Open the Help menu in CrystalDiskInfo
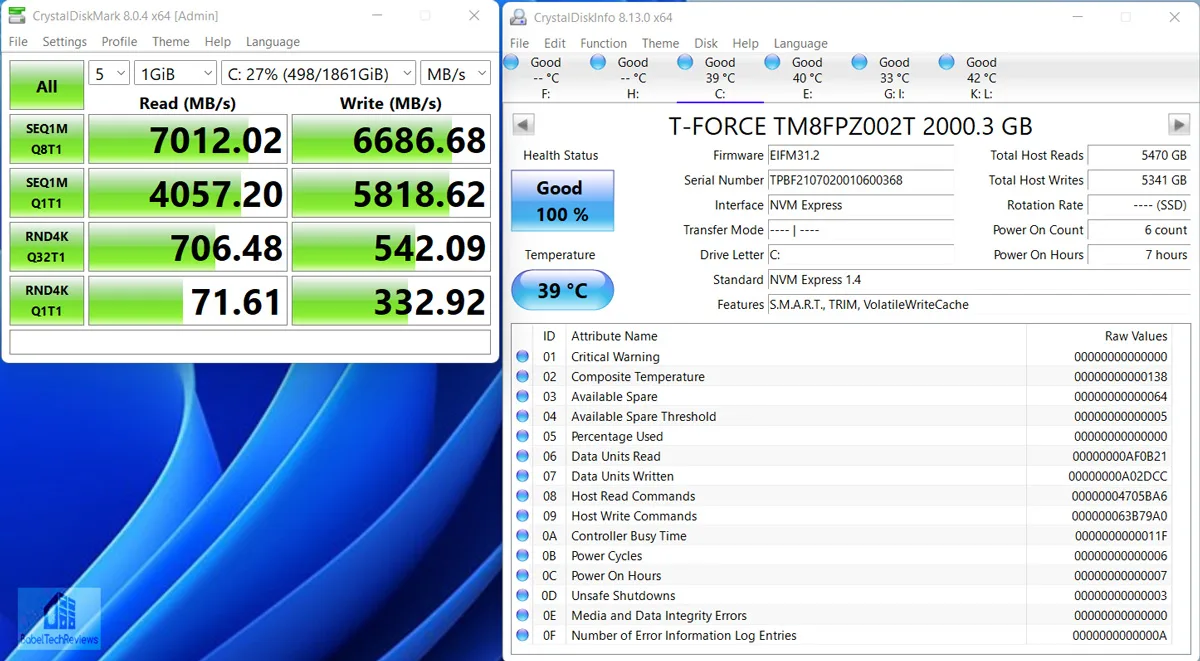 coord(746,43)
